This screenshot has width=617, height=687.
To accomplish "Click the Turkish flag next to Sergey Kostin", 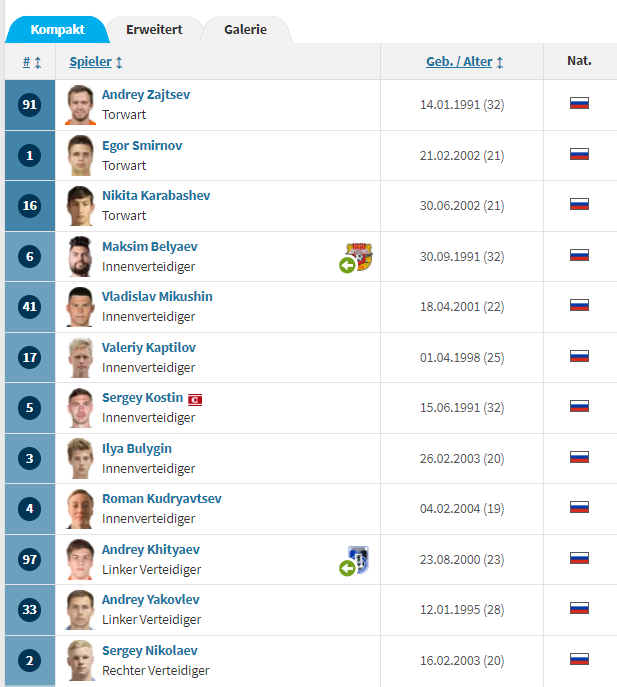I will 196,398.
